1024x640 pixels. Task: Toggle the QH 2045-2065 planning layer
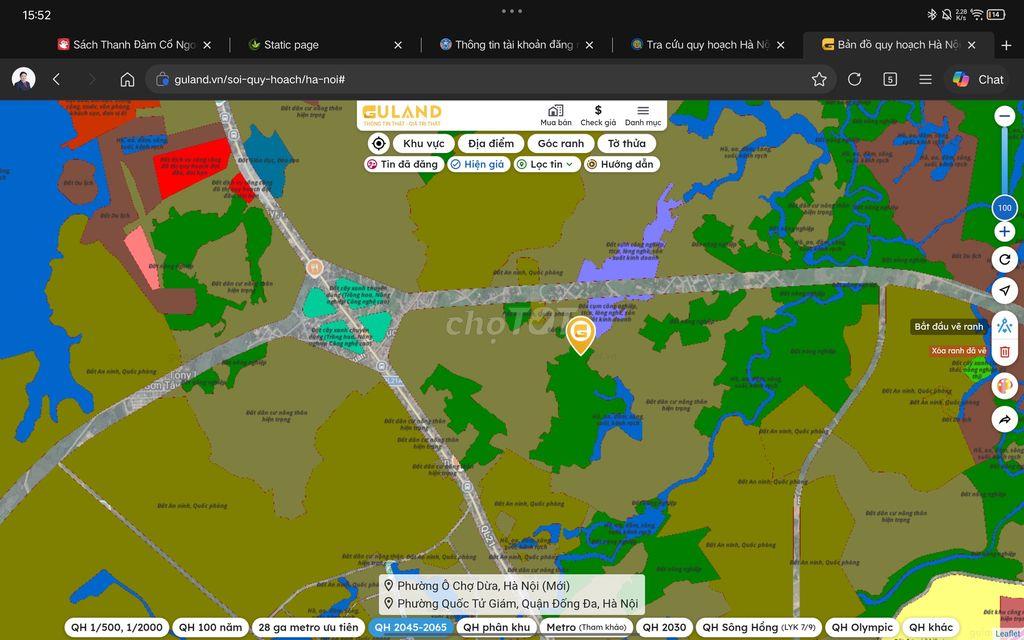pos(411,628)
